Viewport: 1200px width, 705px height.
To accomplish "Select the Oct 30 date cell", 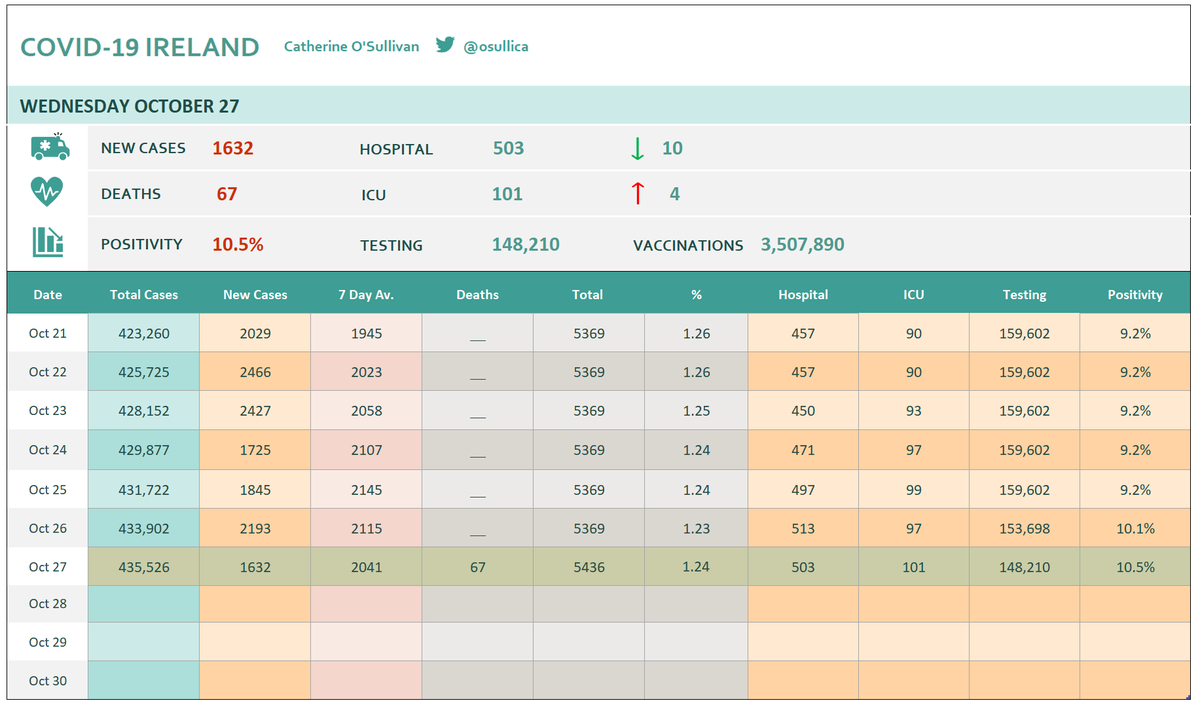I will pyautogui.click(x=47, y=681).
